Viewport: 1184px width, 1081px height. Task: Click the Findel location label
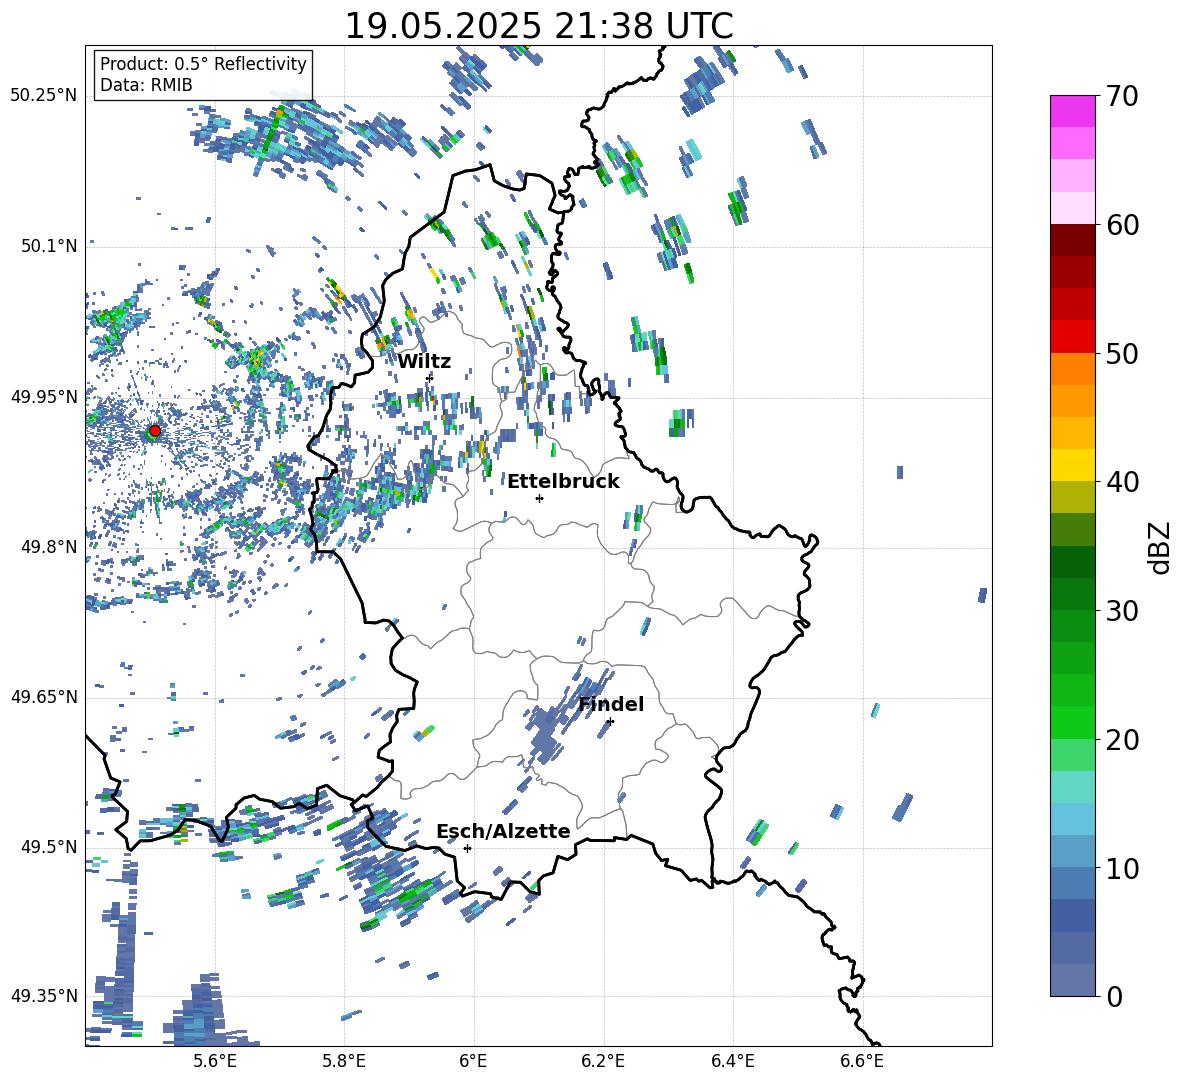[611, 704]
